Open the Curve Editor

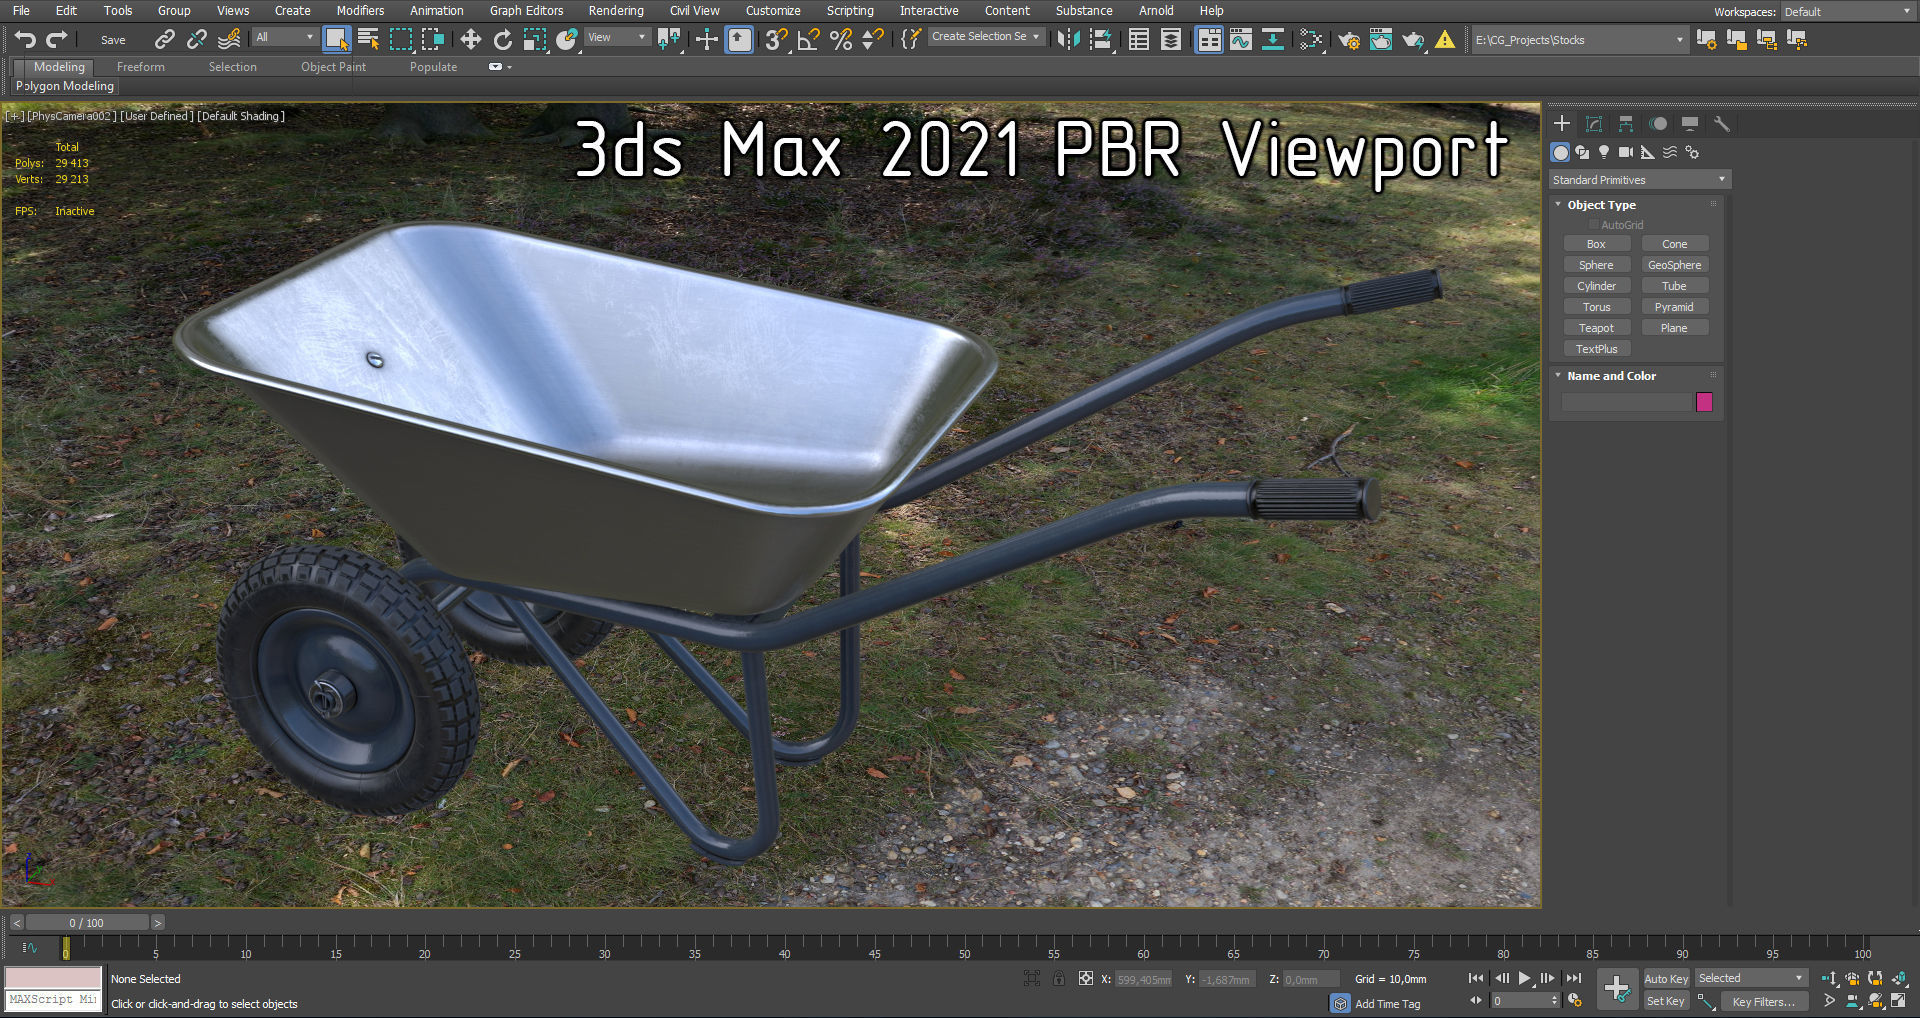pyautogui.click(x=1241, y=40)
